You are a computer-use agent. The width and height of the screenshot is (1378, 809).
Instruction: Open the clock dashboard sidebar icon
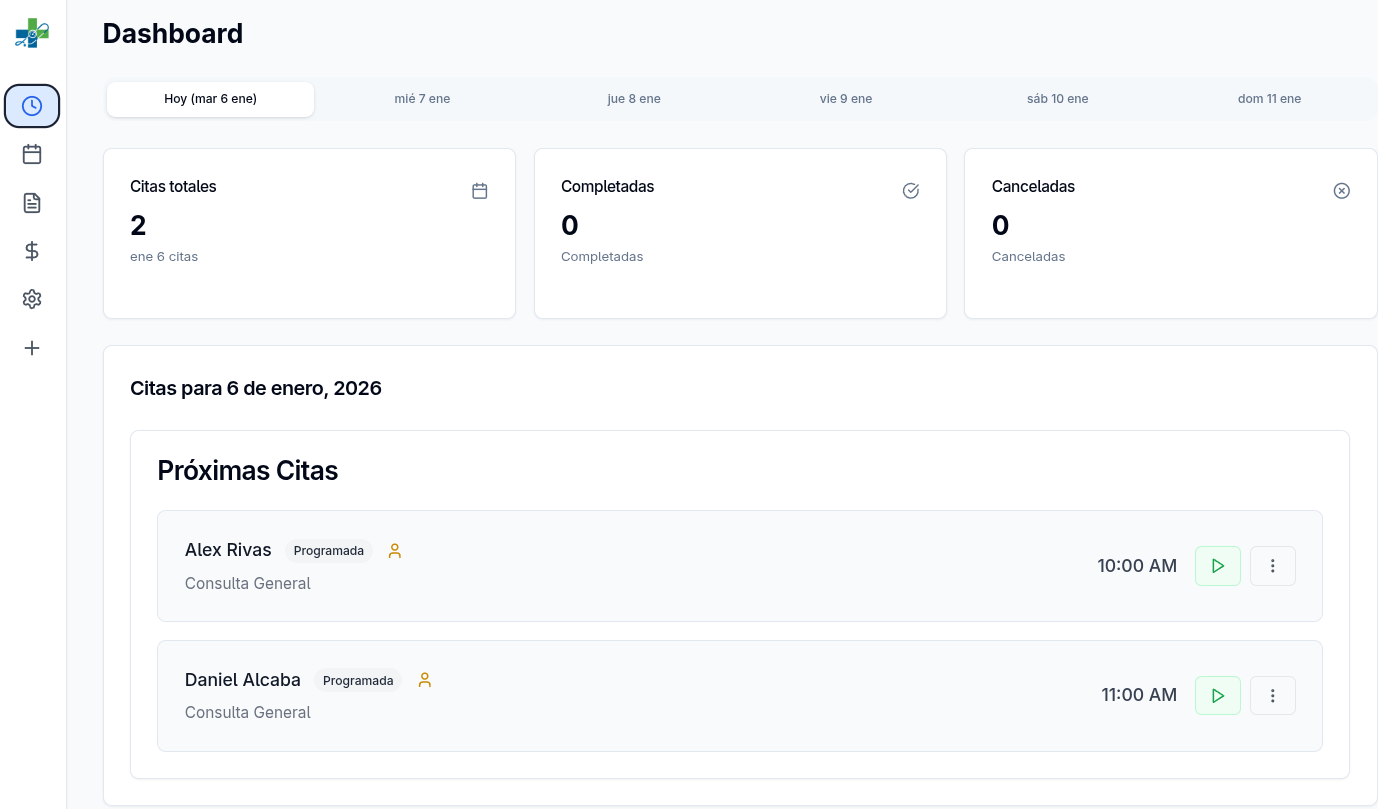click(x=32, y=106)
